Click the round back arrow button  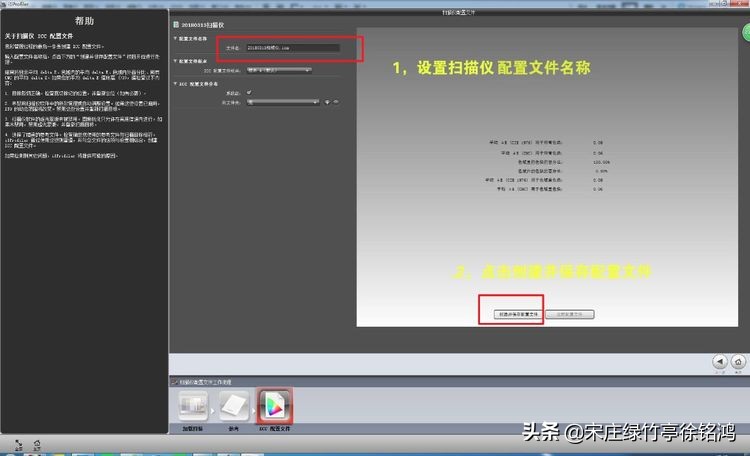coord(720,362)
